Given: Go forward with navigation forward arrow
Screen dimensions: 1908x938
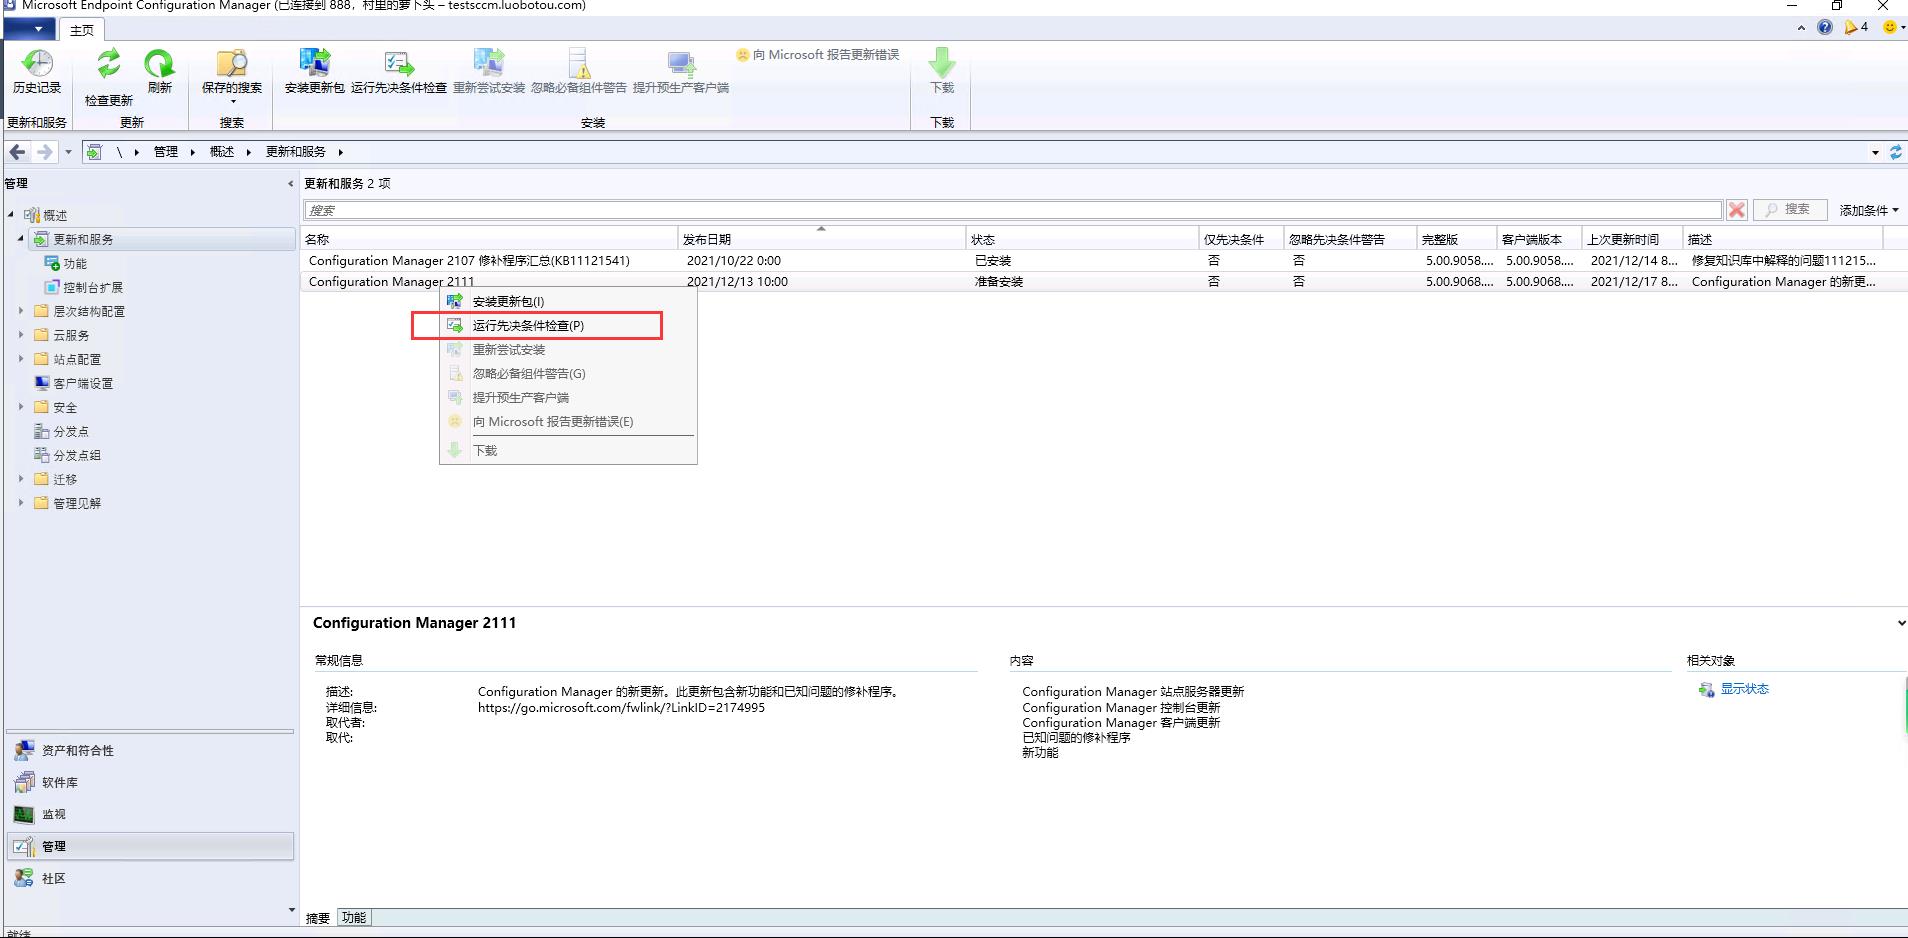Looking at the screenshot, I should pos(44,152).
